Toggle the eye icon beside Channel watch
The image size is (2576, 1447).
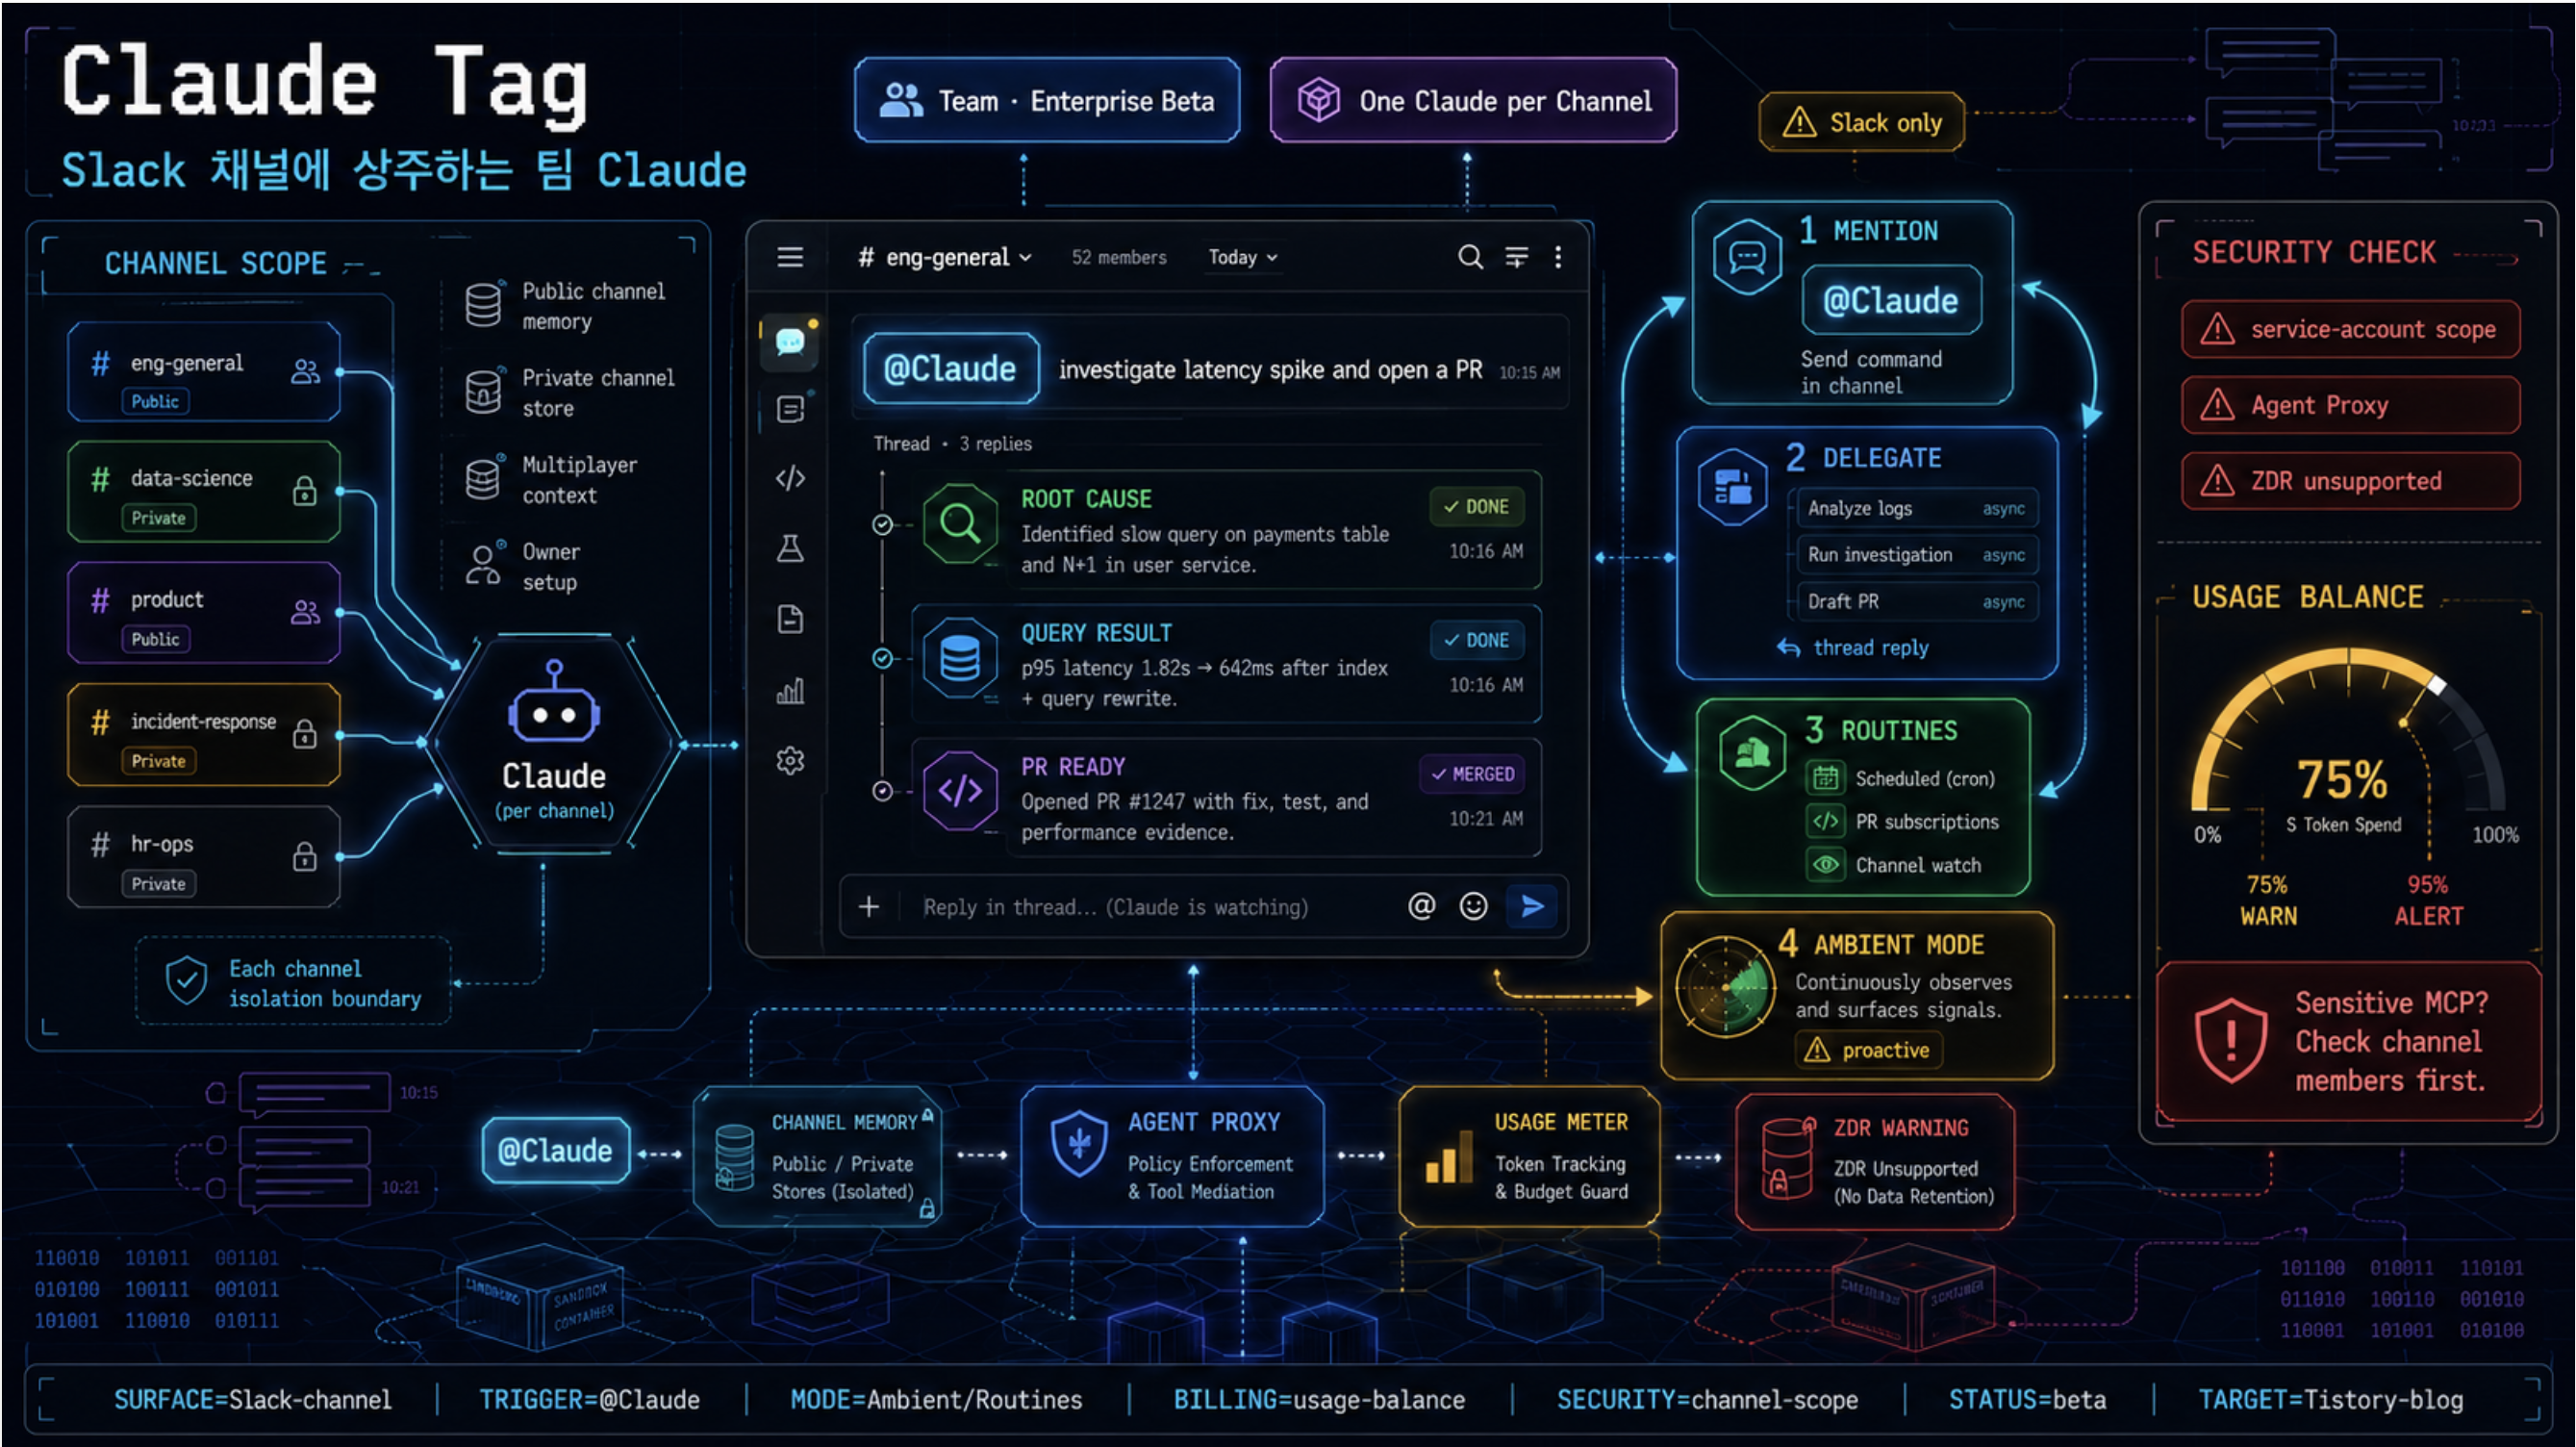(x=1826, y=864)
